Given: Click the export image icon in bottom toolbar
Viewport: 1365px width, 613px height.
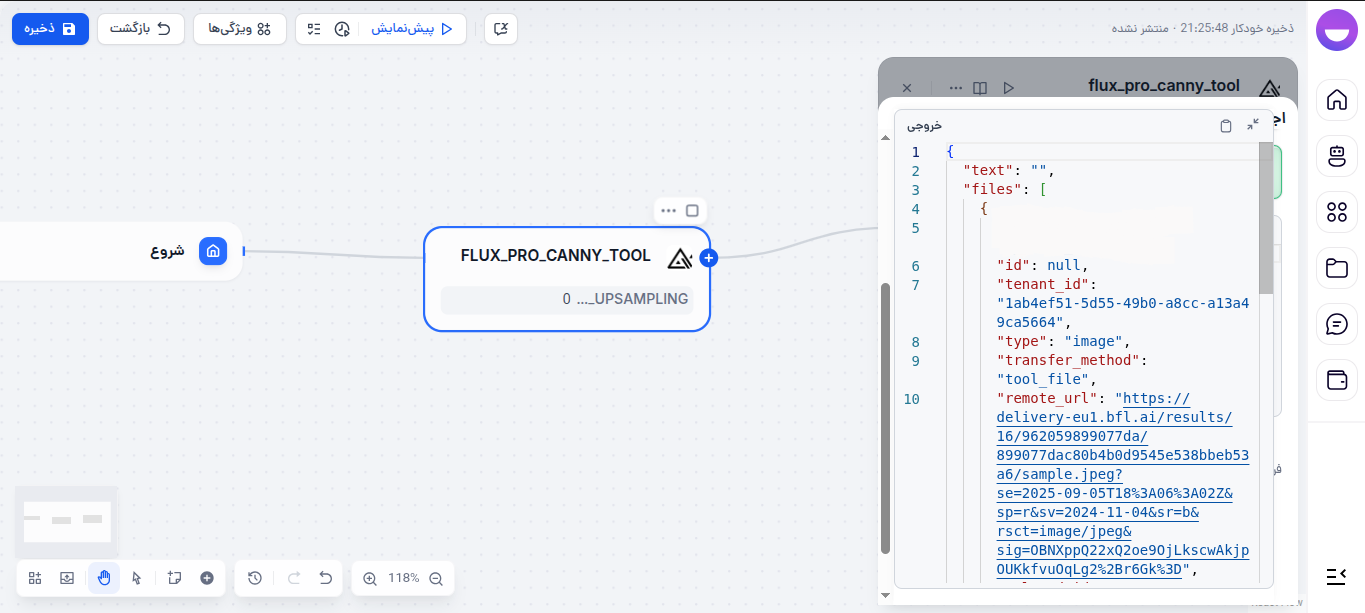Looking at the screenshot, I should pos(66,578).
